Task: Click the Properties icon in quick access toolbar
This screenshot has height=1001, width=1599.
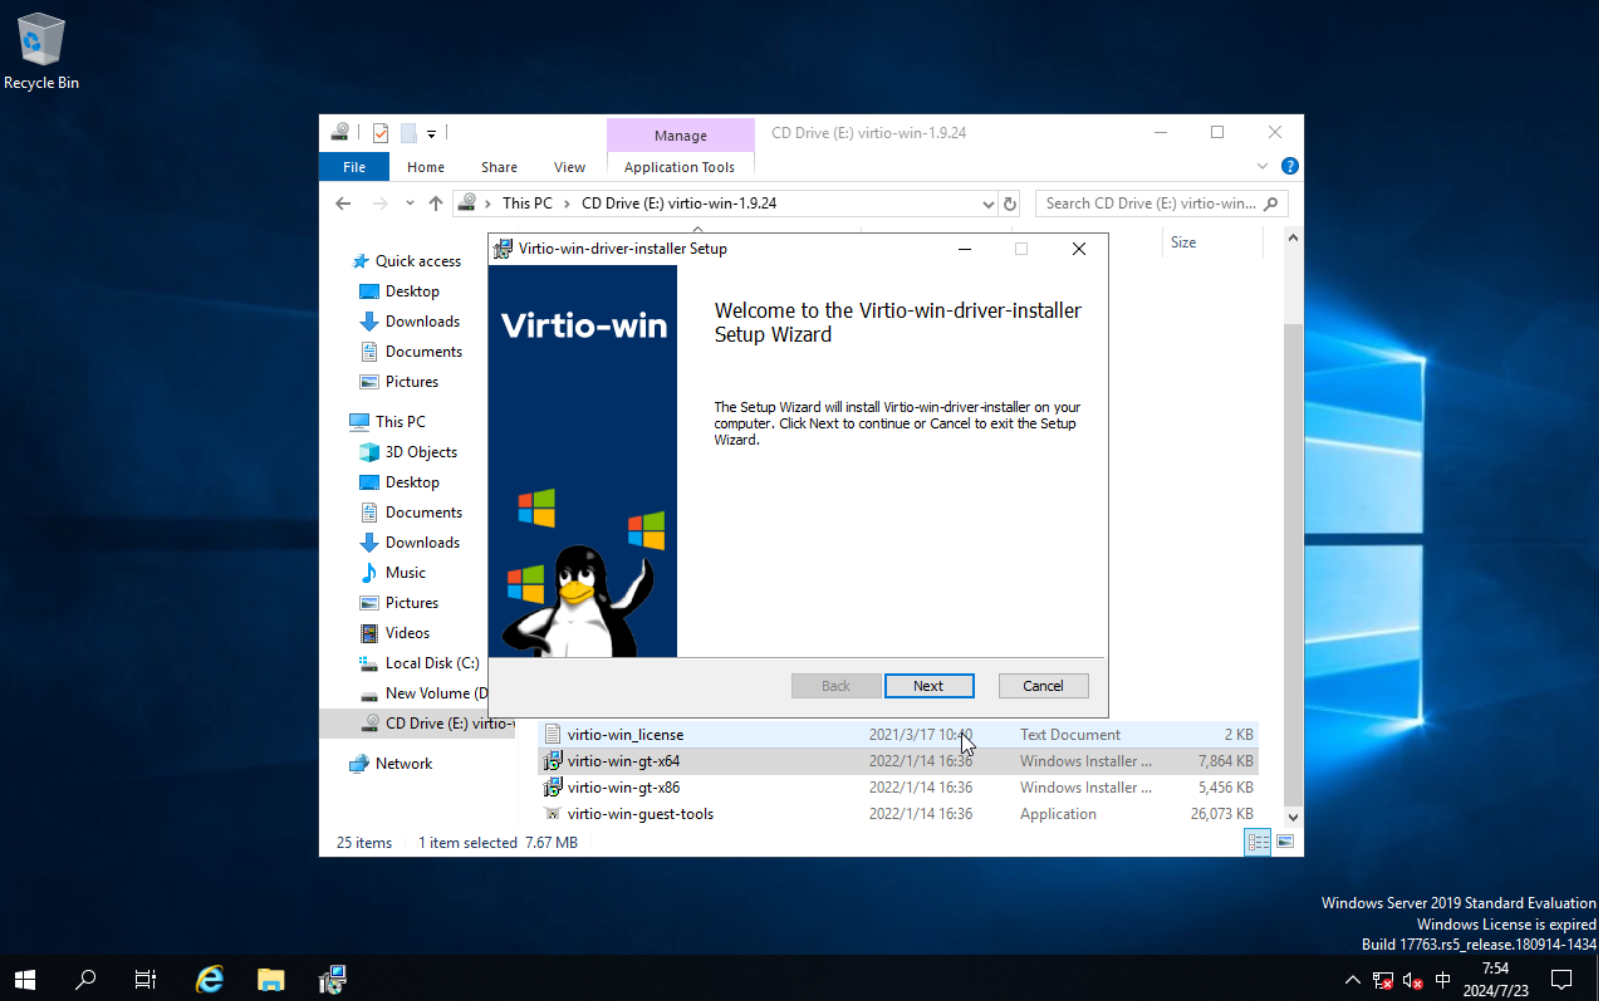Action: tap(381, 133)
